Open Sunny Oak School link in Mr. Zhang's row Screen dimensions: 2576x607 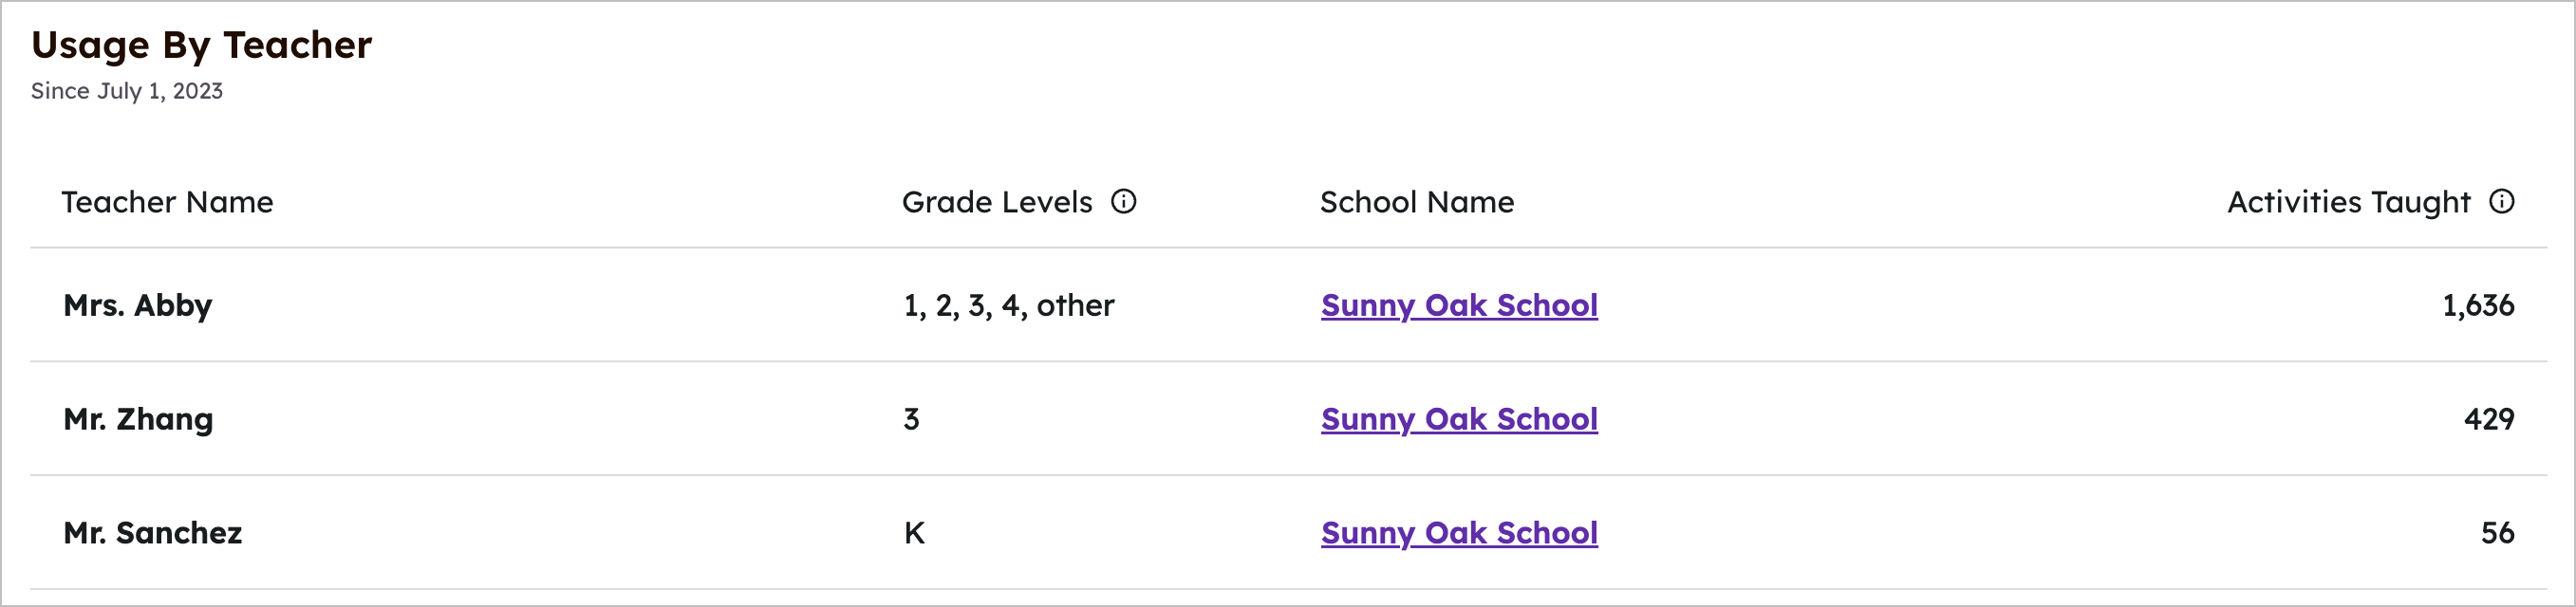point(1459,419)
